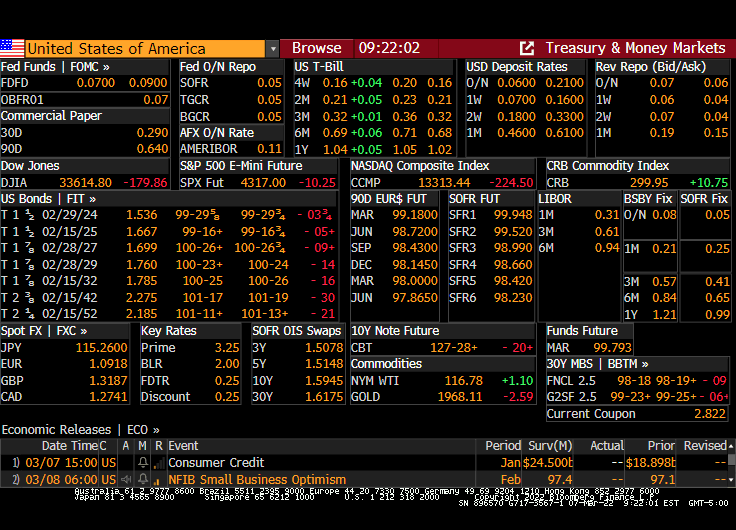Click the Browse button
The image size is (736, 530).
[316, 48]
